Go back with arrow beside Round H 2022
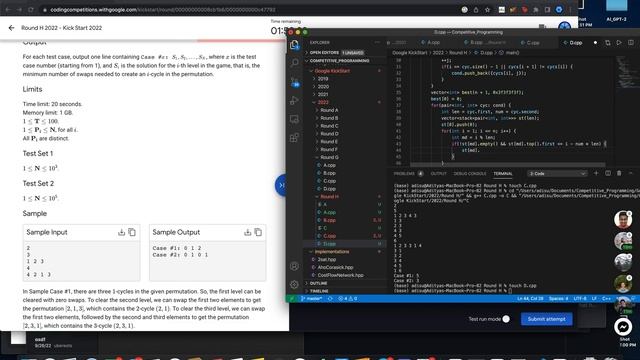This screenshot has height=360, width=640. click(11, 28)
